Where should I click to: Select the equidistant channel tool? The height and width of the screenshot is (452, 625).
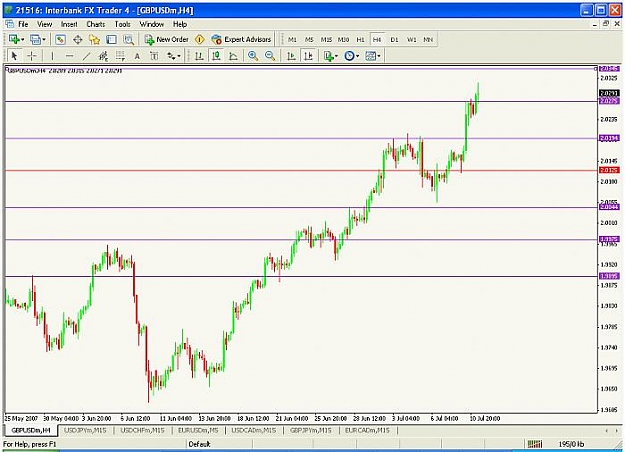pos(103,56)
